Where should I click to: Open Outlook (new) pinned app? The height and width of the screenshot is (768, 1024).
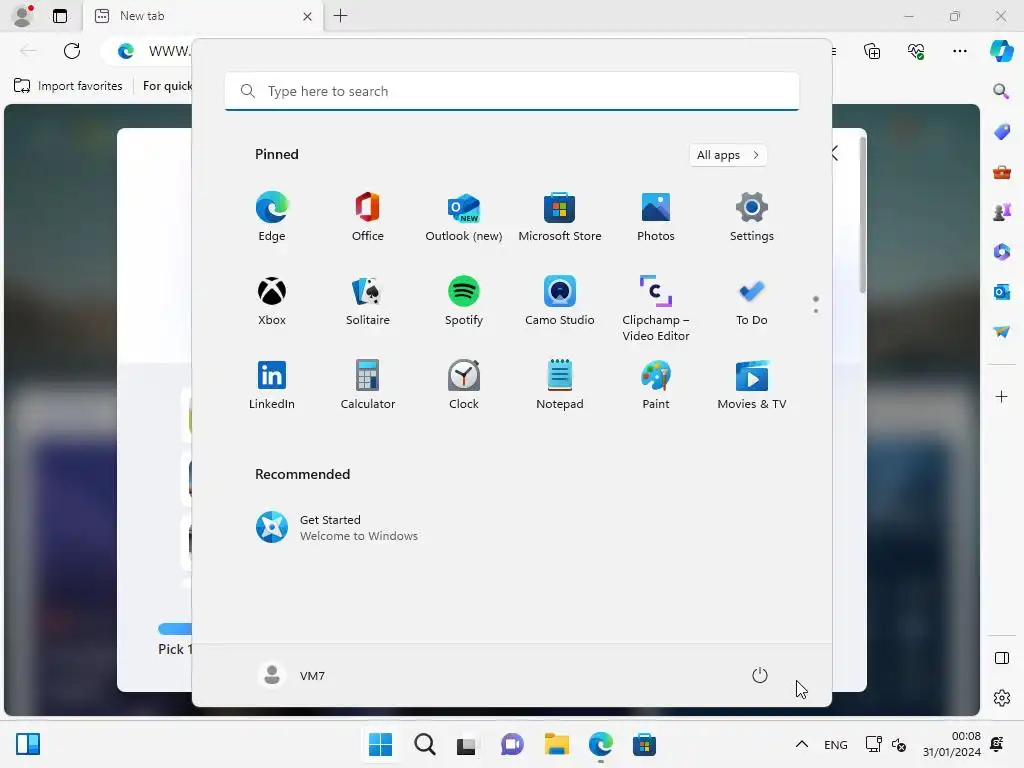click(464, 217)
